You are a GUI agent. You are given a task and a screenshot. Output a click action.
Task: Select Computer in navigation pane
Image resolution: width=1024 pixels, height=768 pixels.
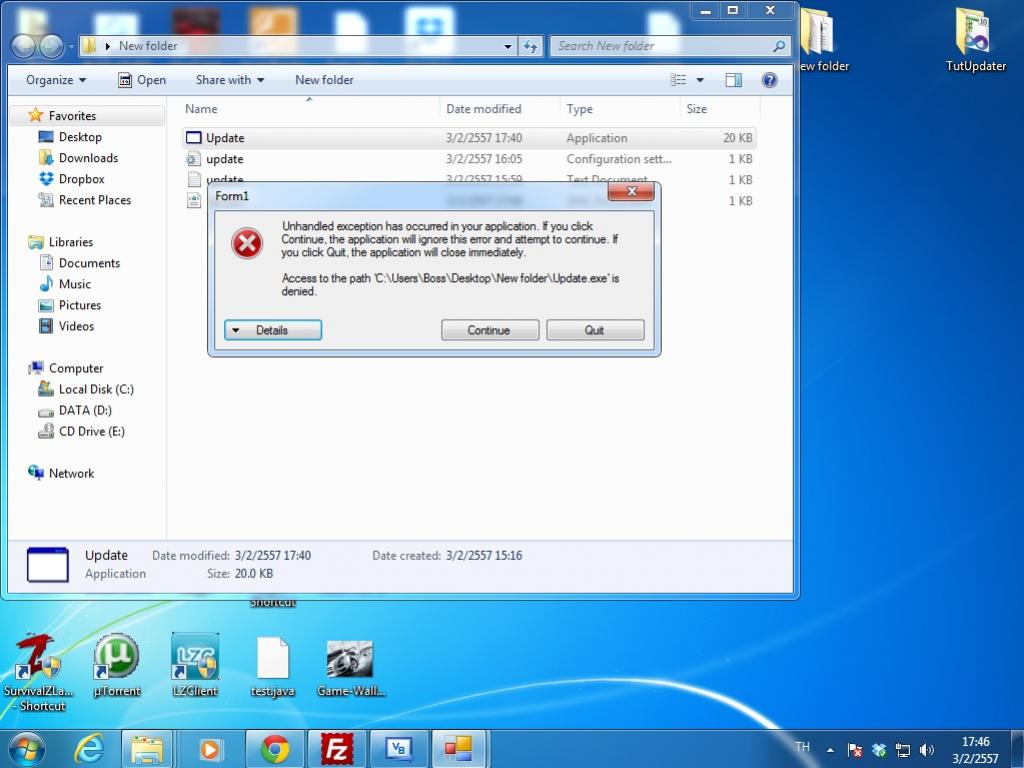[x=76, y=368]
